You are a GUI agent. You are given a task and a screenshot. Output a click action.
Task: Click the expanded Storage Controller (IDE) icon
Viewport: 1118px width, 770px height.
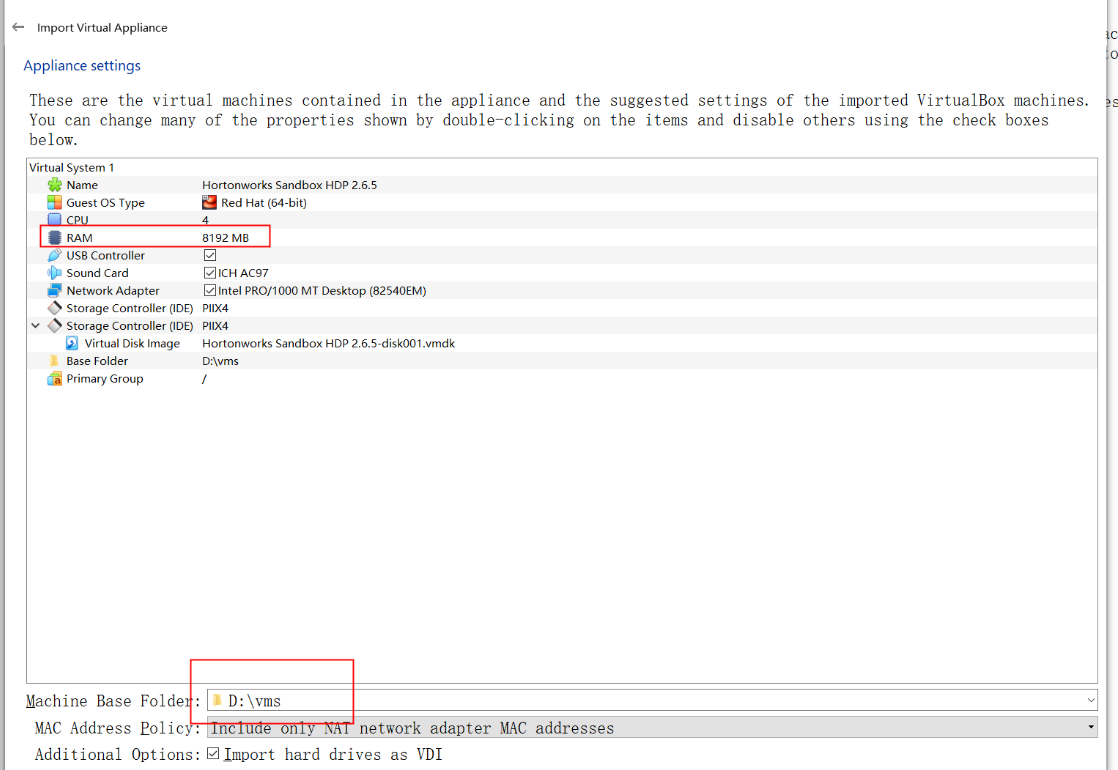(x=54, y=326)
